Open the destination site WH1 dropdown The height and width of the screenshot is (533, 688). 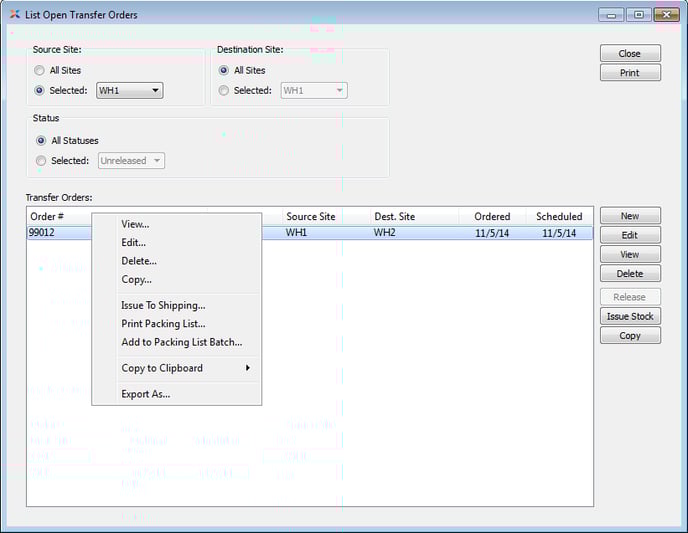tap(313, 91)
